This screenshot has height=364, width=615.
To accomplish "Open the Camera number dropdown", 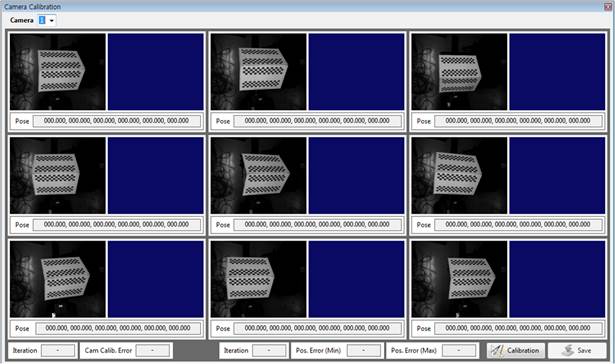I will pyautogui.click(x=47, y=20).
